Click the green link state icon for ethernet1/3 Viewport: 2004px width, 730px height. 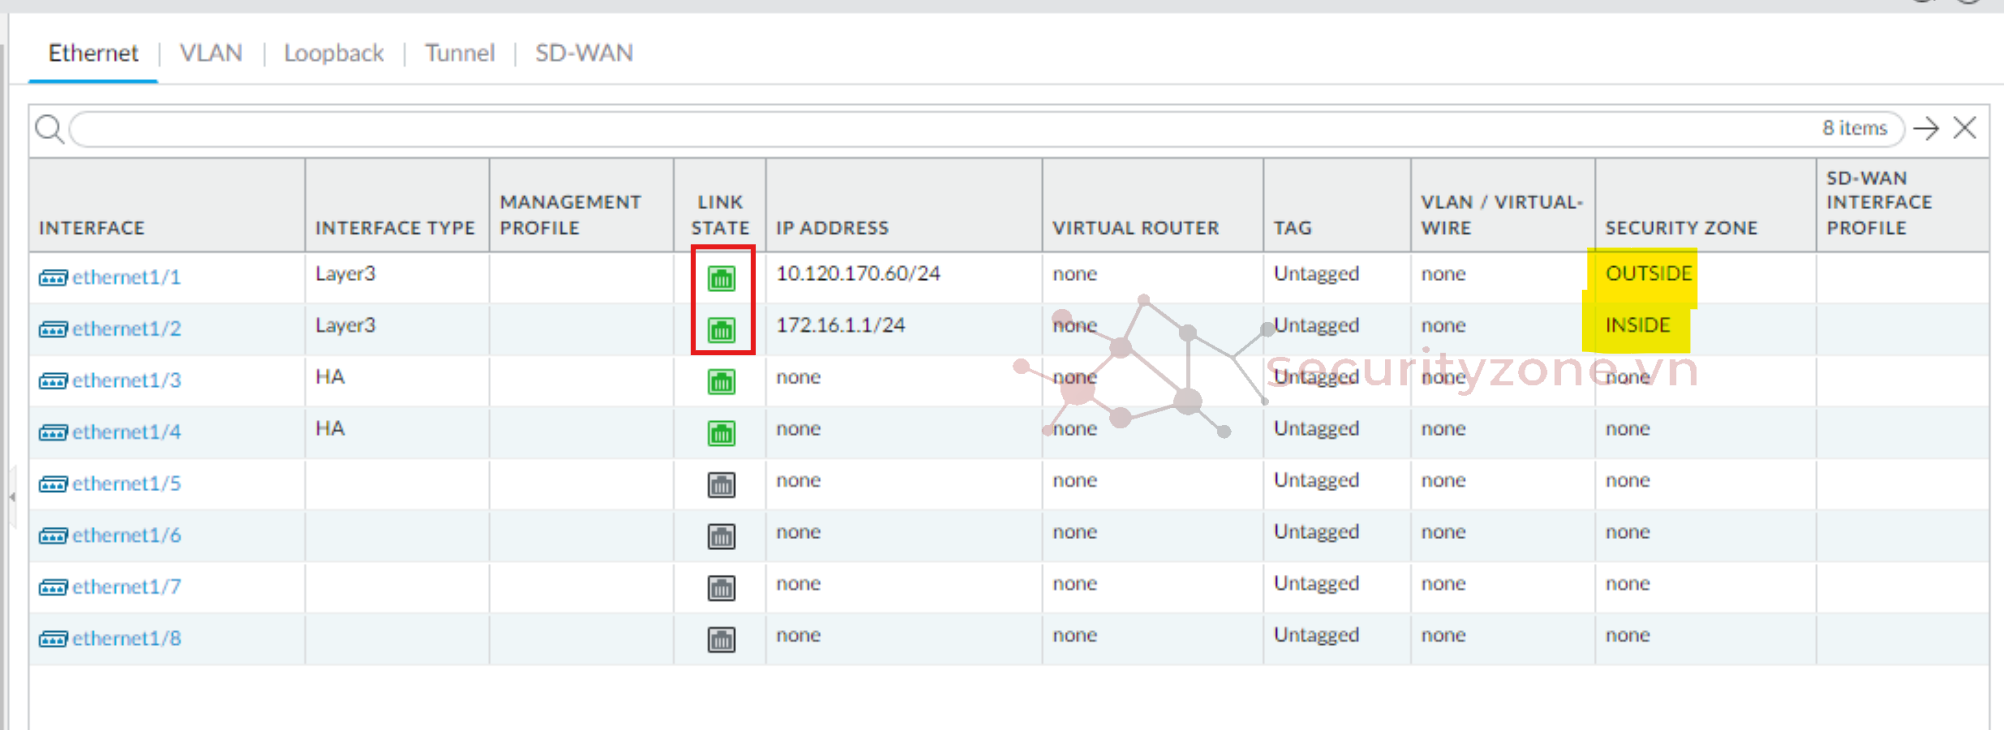point(721,381)
